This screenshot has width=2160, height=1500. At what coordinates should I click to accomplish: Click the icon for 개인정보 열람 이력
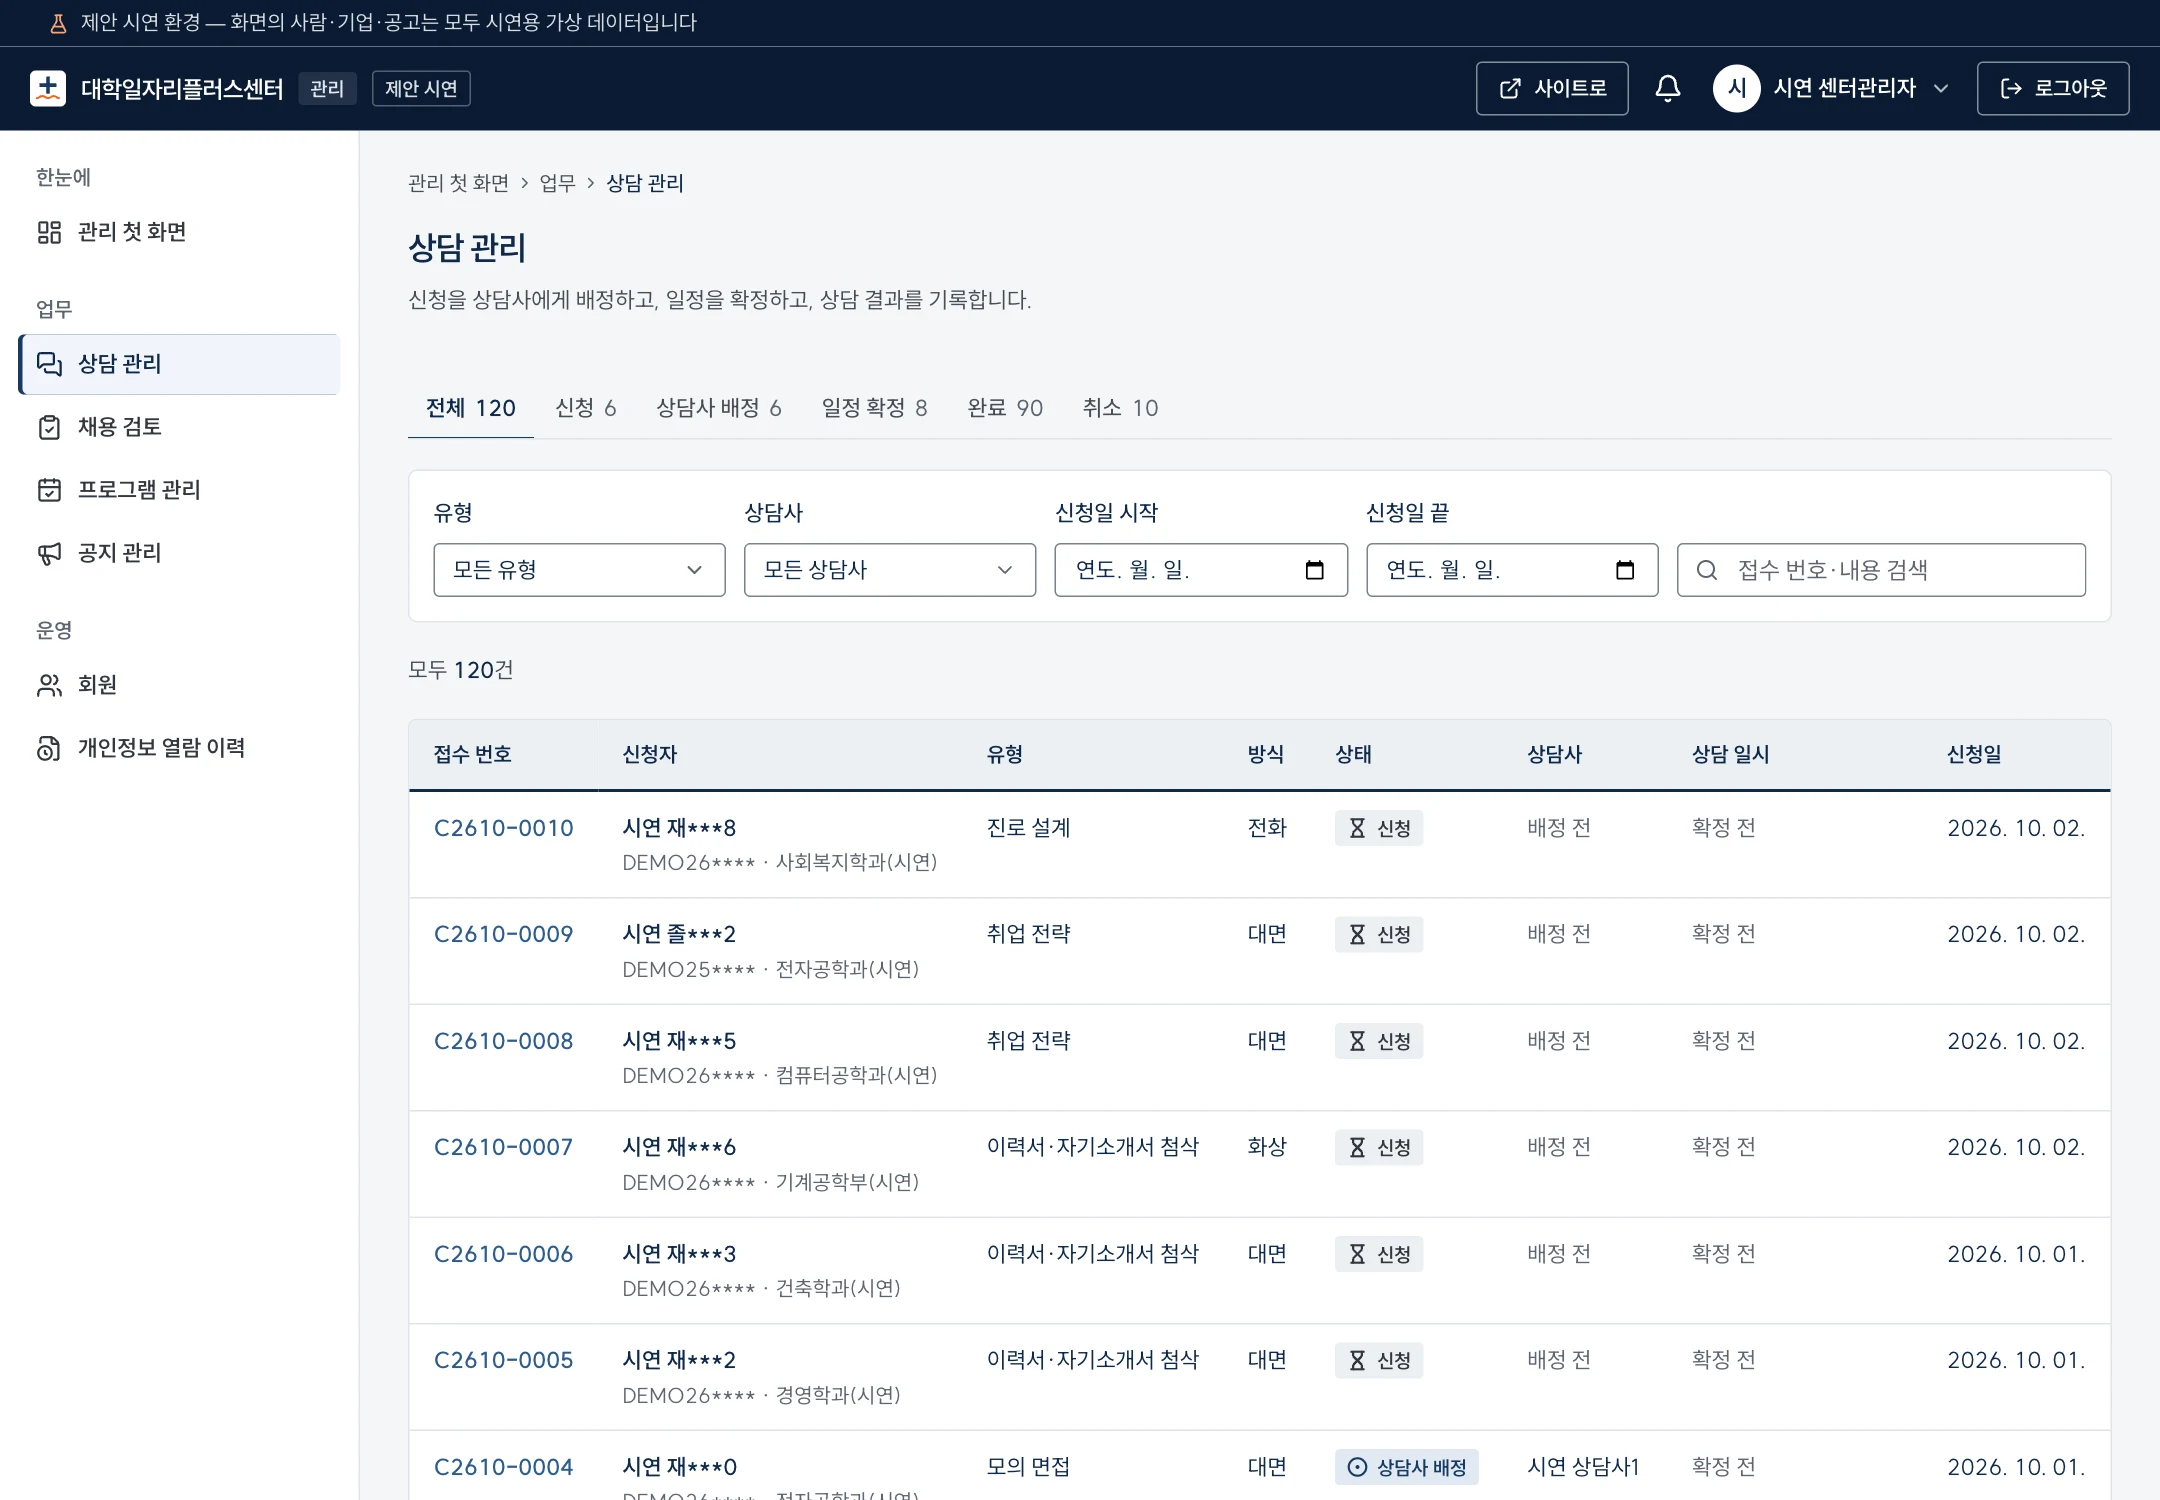point(49,748)
